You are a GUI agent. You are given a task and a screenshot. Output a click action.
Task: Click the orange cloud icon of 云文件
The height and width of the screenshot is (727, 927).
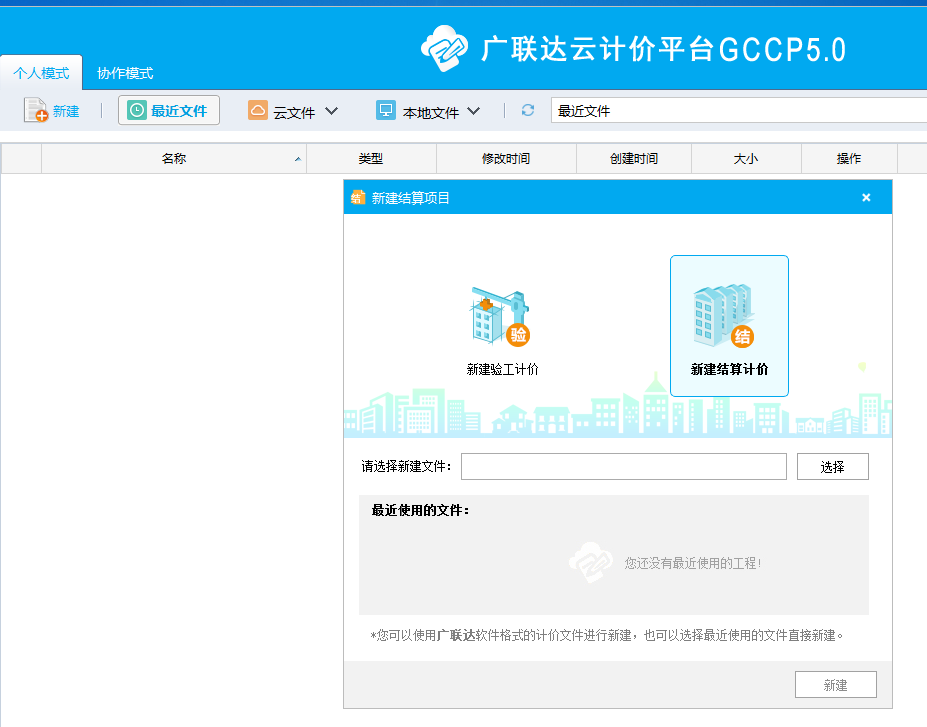257,110
